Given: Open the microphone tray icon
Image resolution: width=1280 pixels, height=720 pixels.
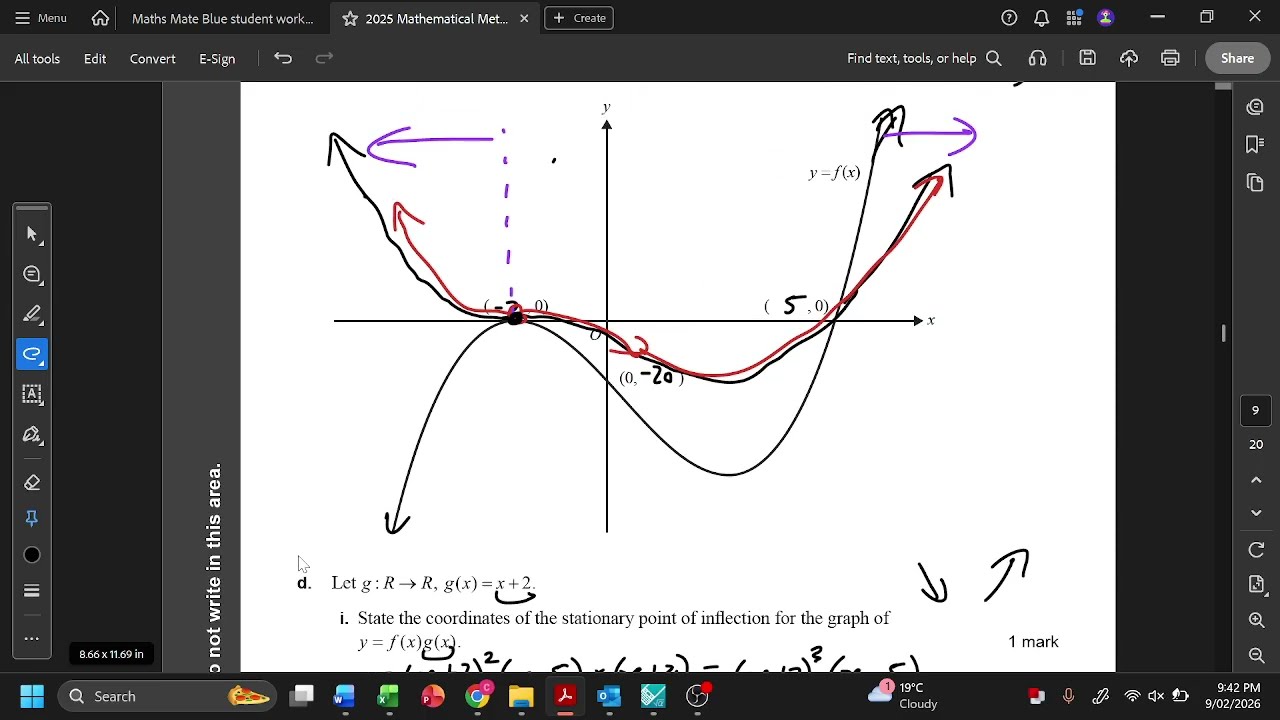Looking at the screenshot, I should 1068,696.
